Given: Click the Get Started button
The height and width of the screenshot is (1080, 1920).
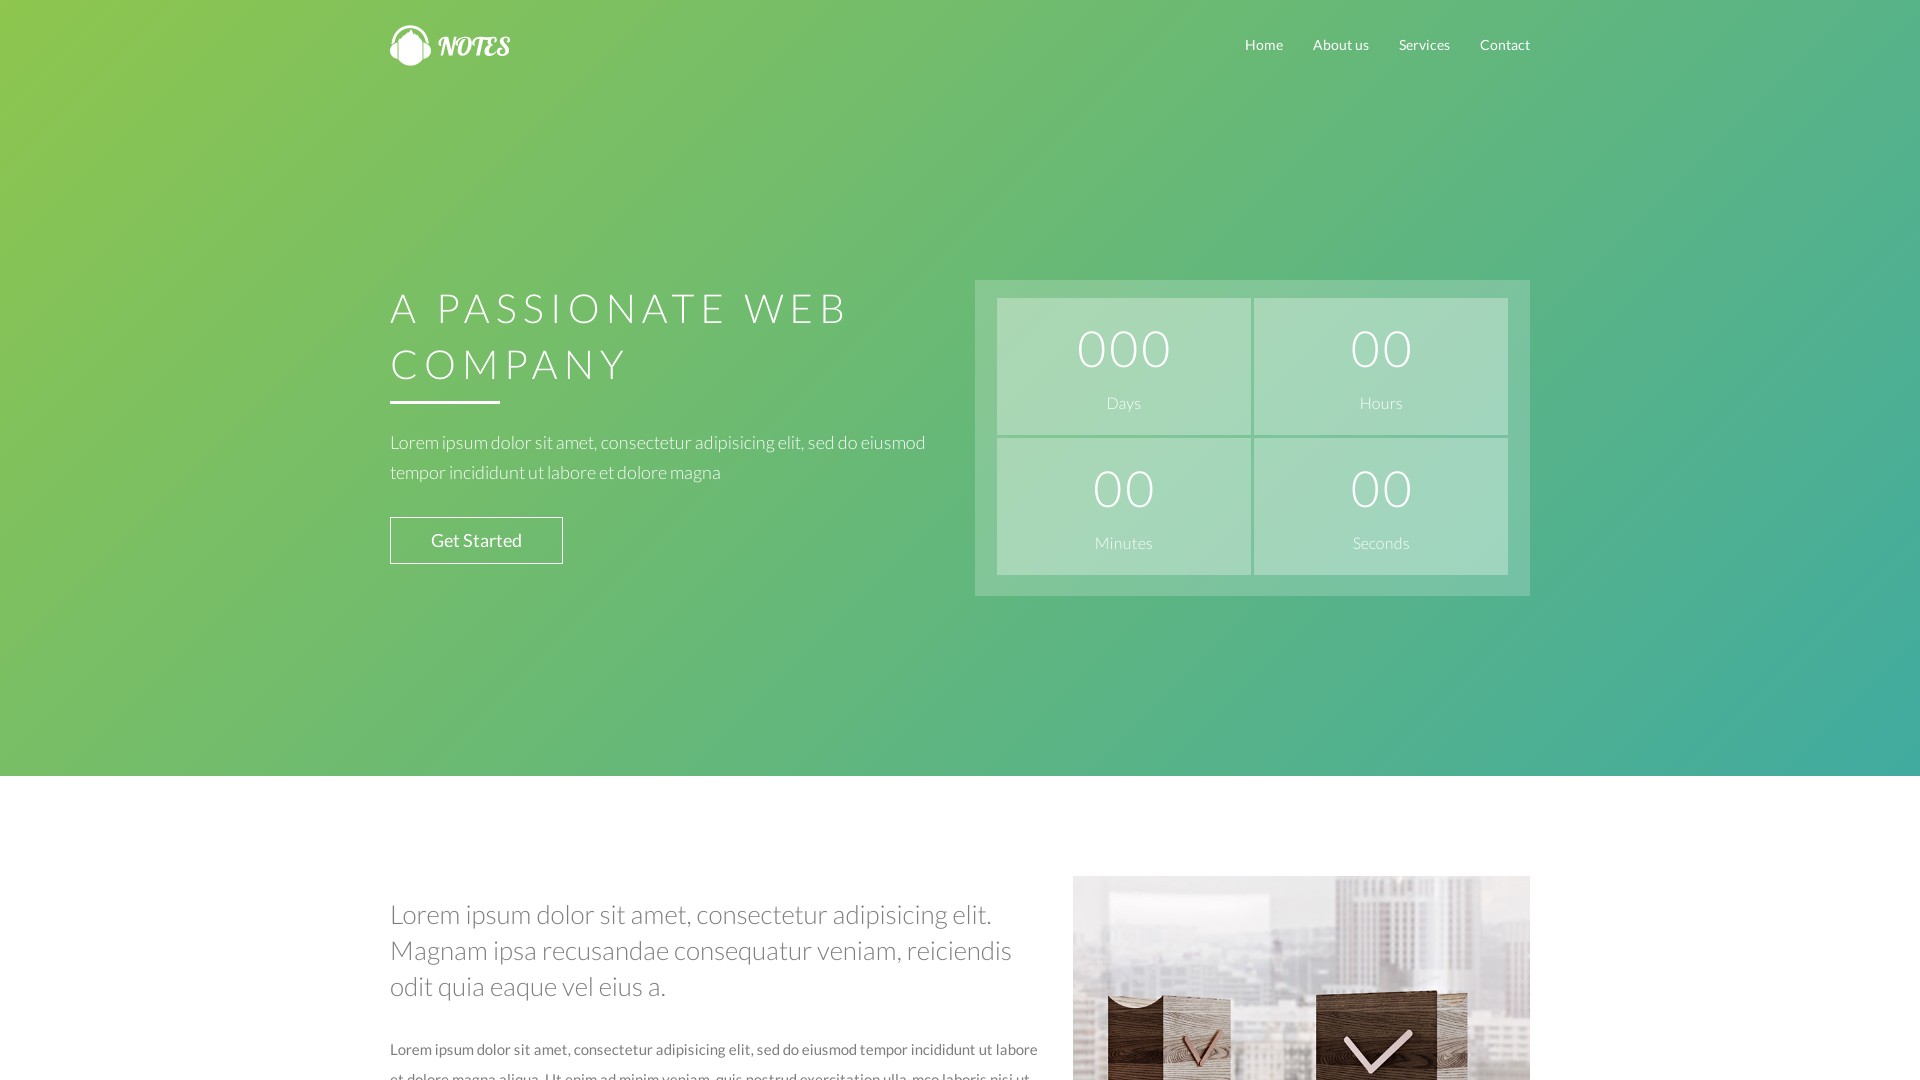Looking at the screenshot, I should 476,541.
